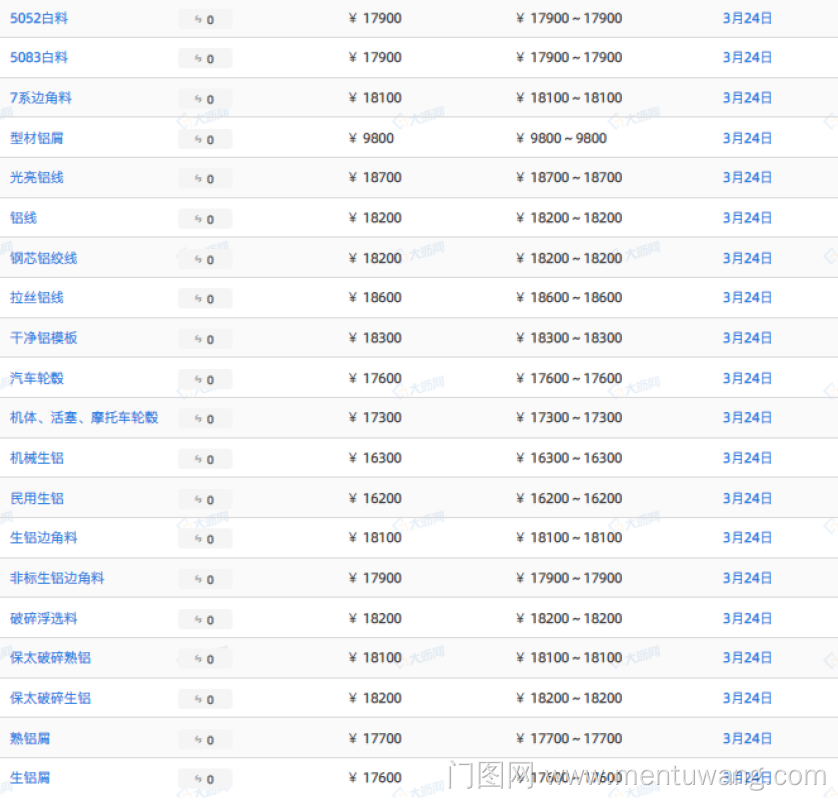Click the change badge for 机械生铝
This screenshot has height=800, width=838.
click(x=205, y=459)
